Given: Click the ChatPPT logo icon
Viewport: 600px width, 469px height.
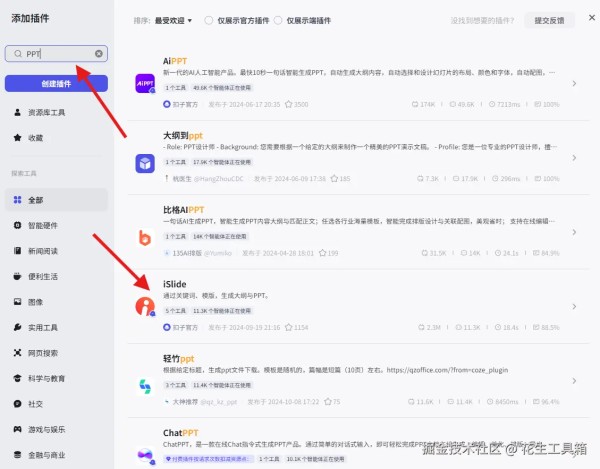Looking at the screenshot, I should pyautogui.click(x=145, y=455).
